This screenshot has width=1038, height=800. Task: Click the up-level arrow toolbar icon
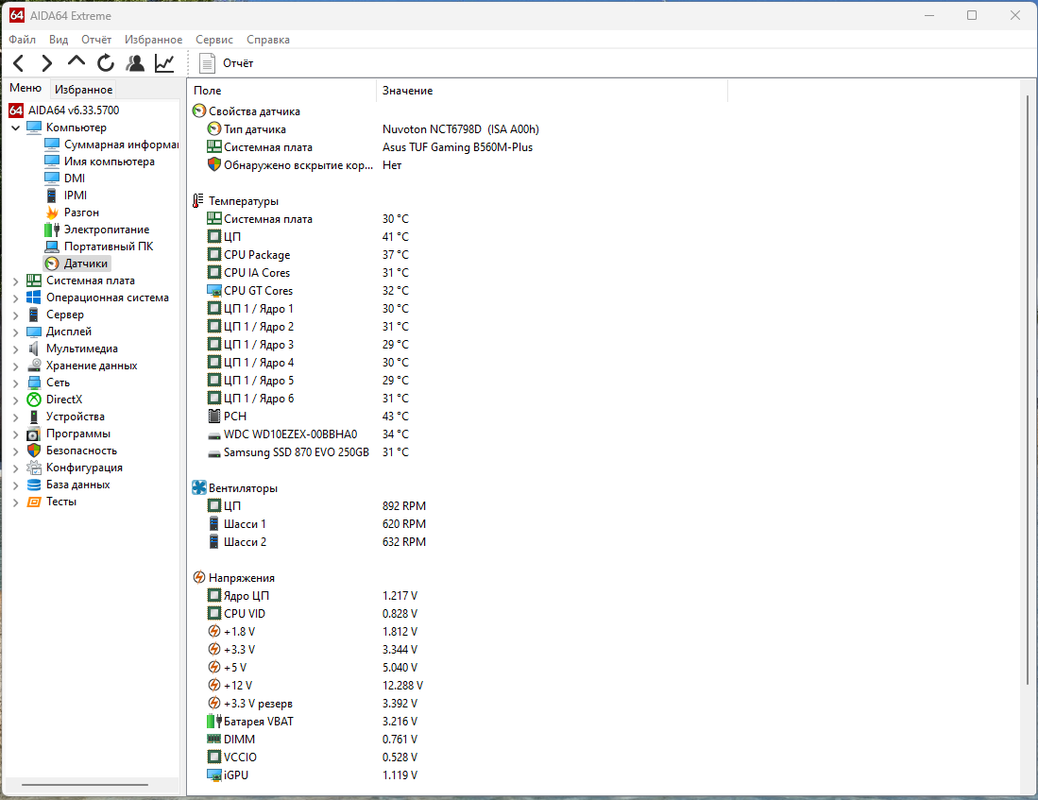pos(76,62)
